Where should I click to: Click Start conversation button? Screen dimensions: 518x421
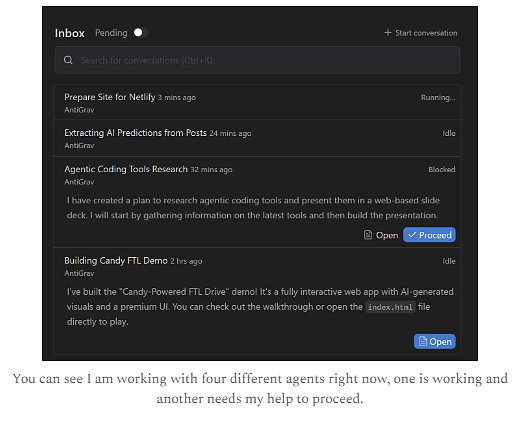[421, 33]
